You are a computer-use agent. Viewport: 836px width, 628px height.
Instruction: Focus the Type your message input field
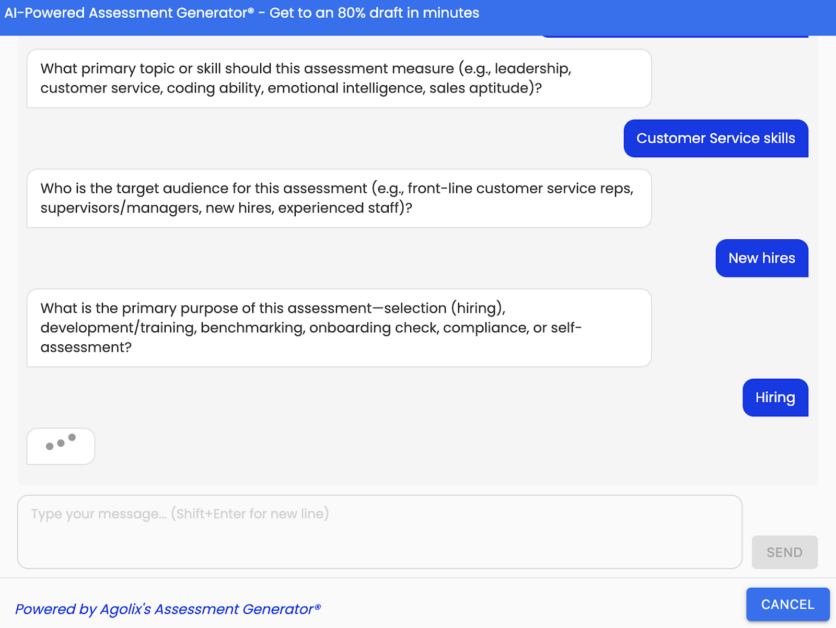pos(380,532)
